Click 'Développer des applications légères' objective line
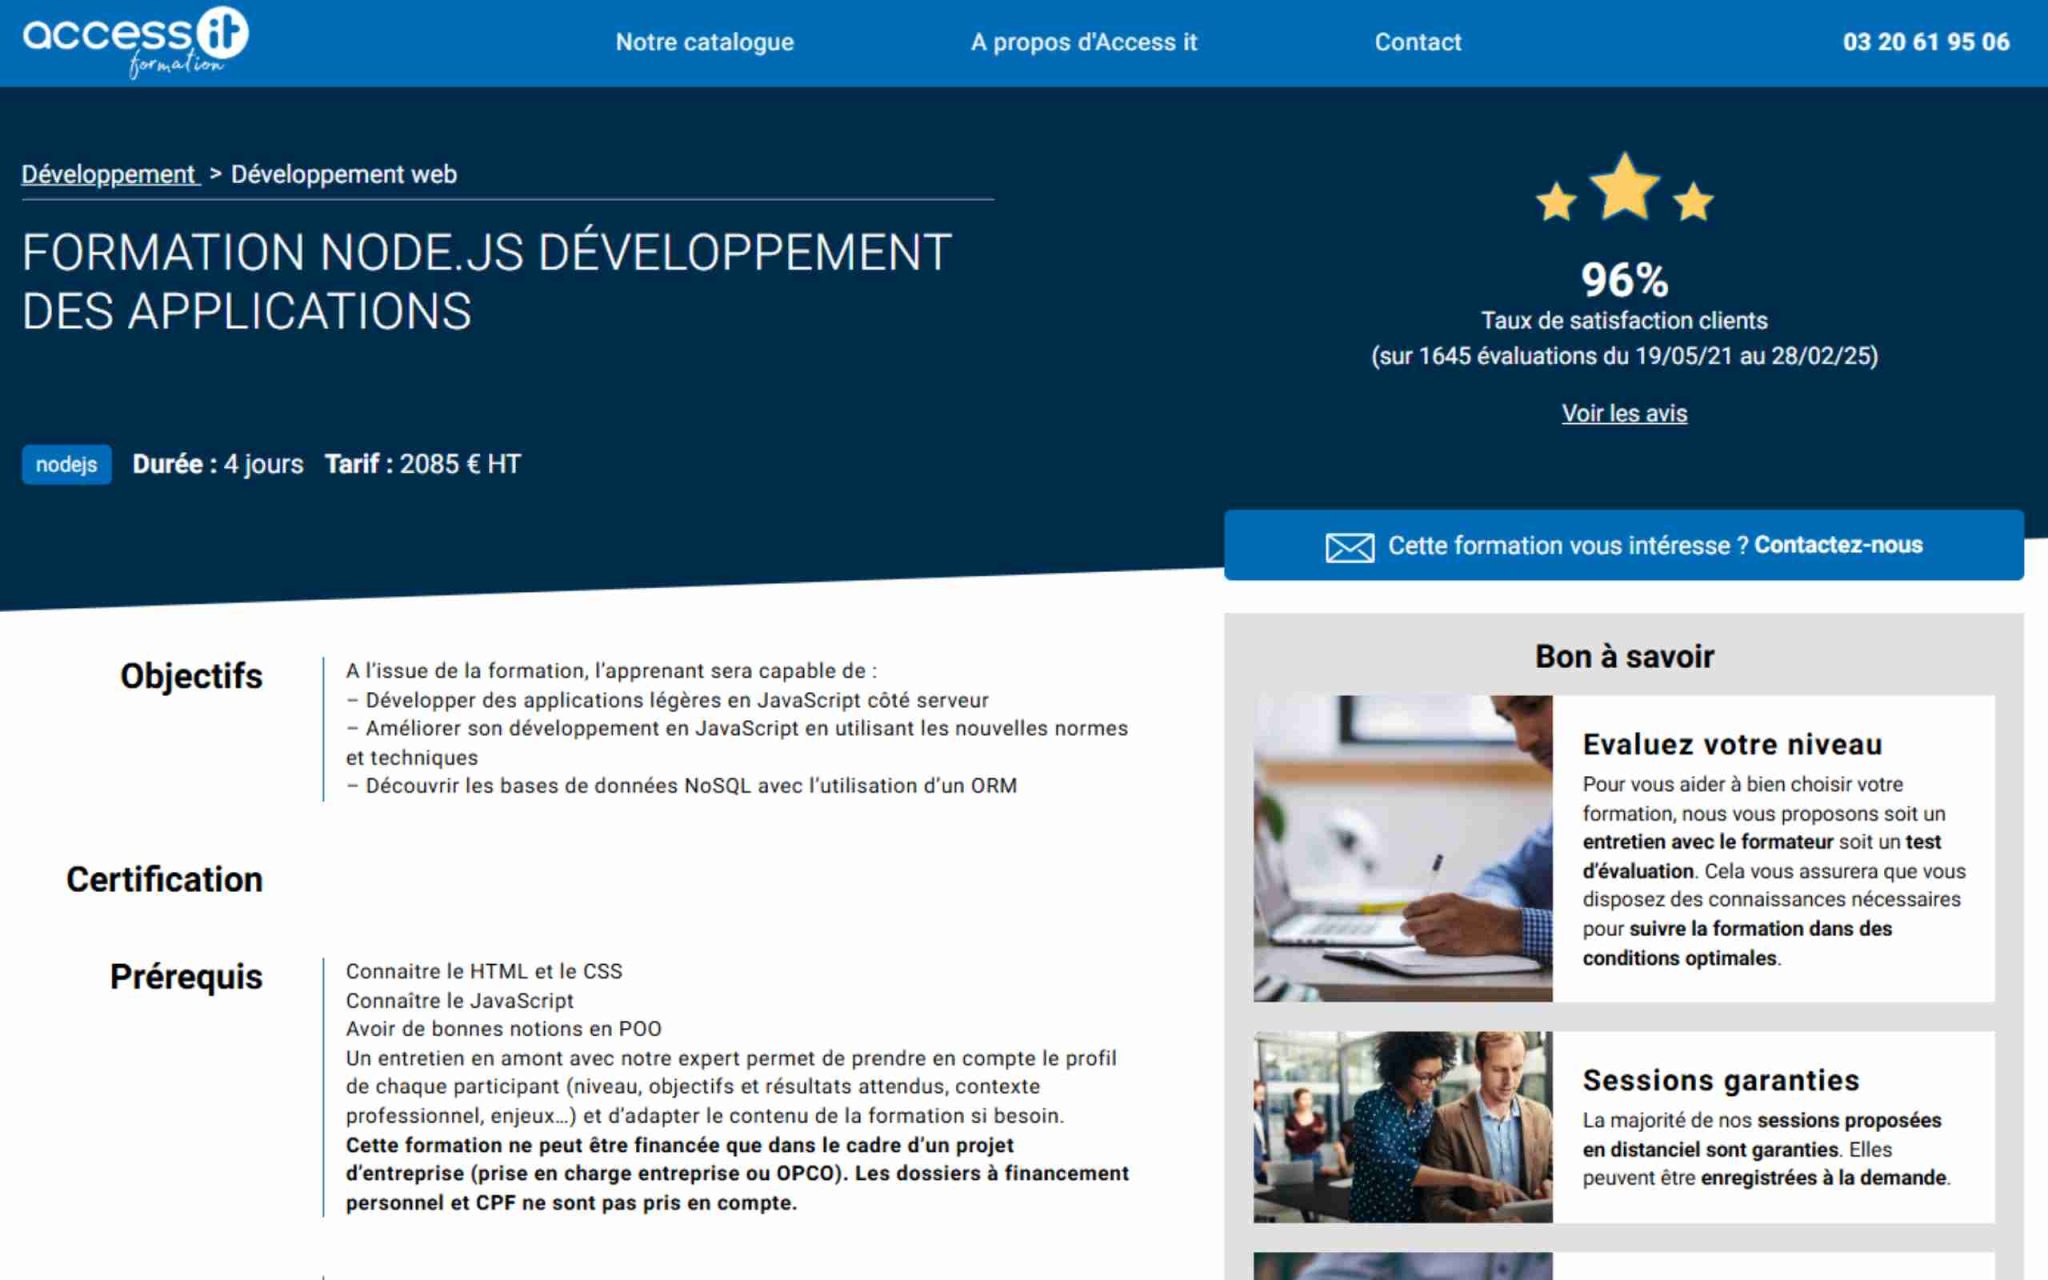This screenshot has width=2048, height=1280. coord(667,700)
